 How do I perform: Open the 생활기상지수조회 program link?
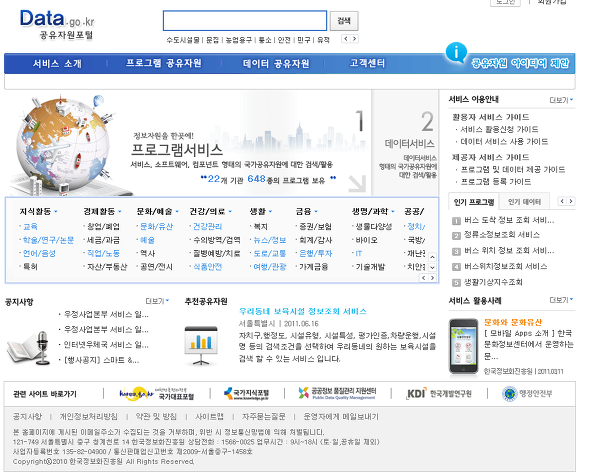[493, 283]
